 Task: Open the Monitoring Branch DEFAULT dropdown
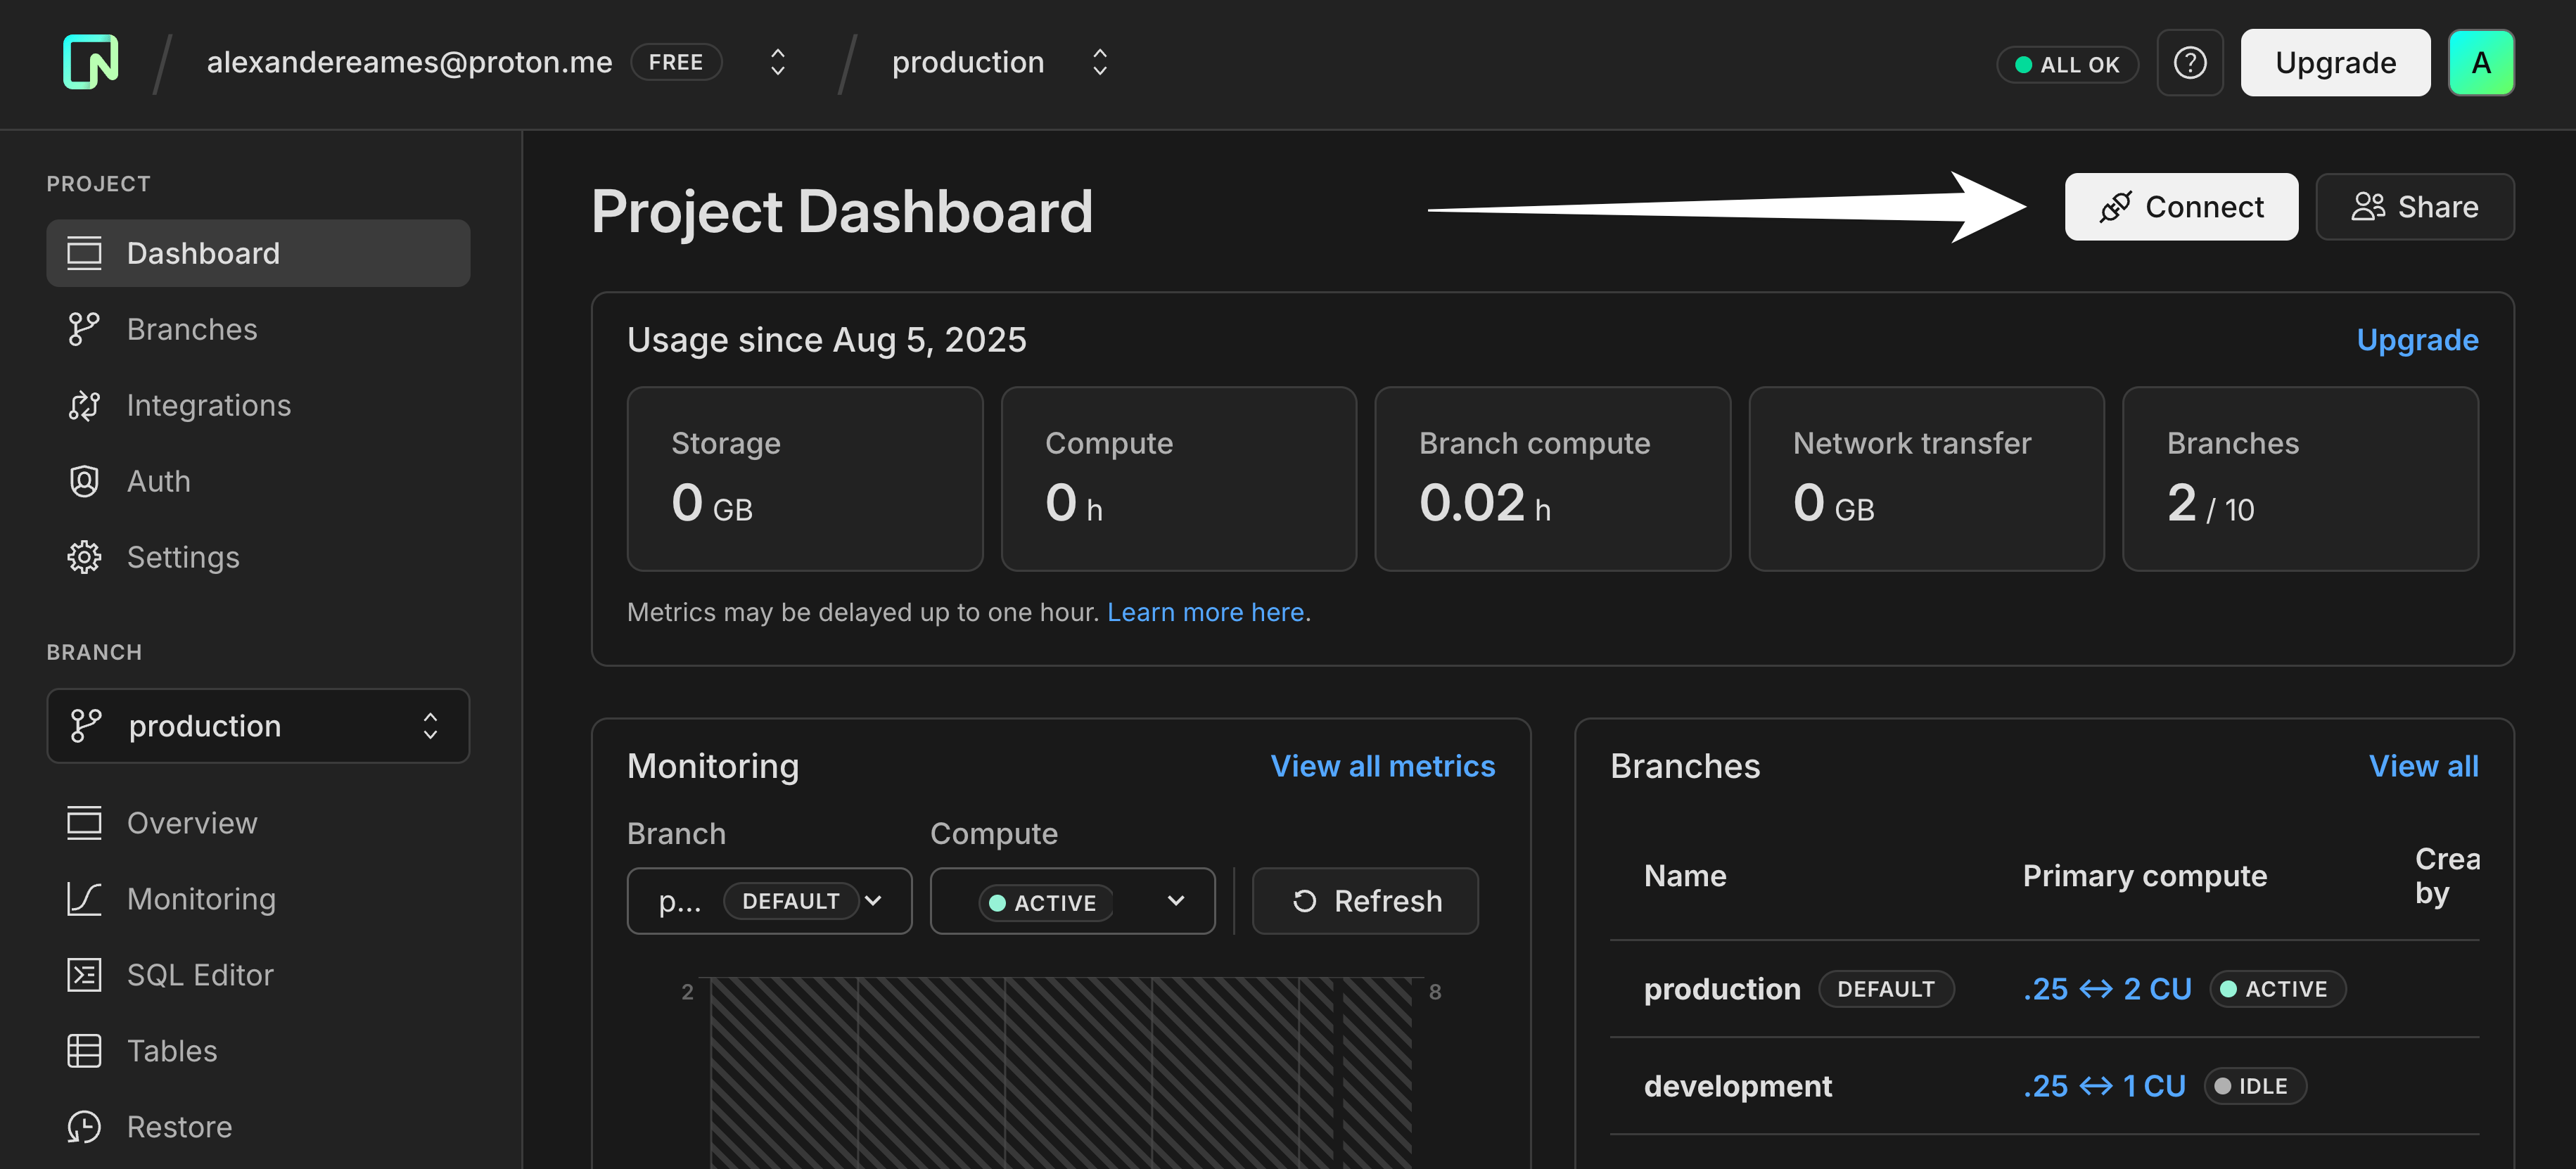[x=769, y=901]
